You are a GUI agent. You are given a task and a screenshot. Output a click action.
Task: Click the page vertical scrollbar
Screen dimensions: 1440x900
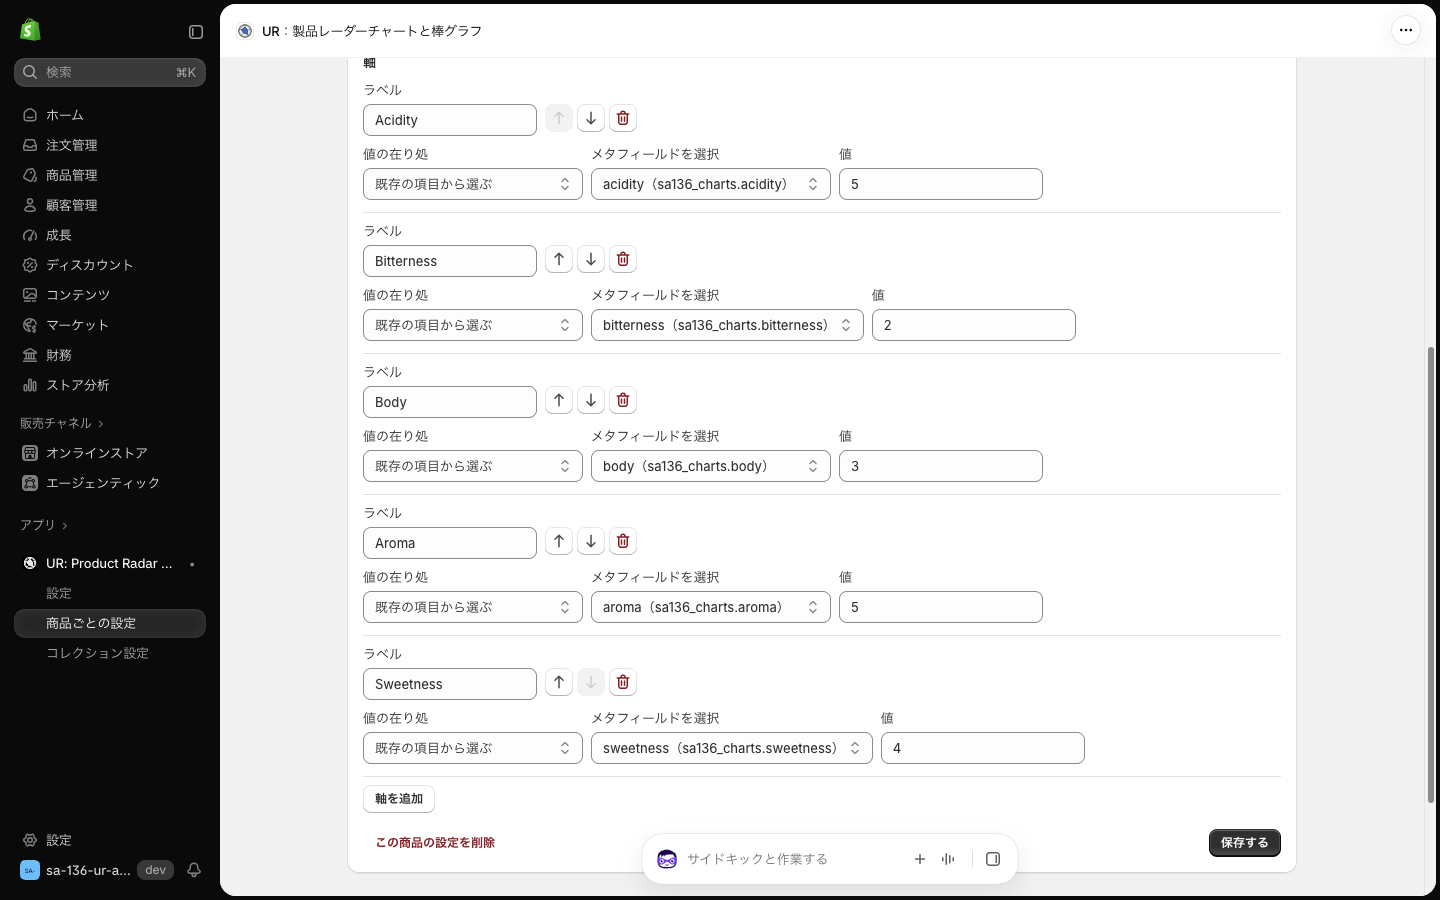pos(1431,574)
